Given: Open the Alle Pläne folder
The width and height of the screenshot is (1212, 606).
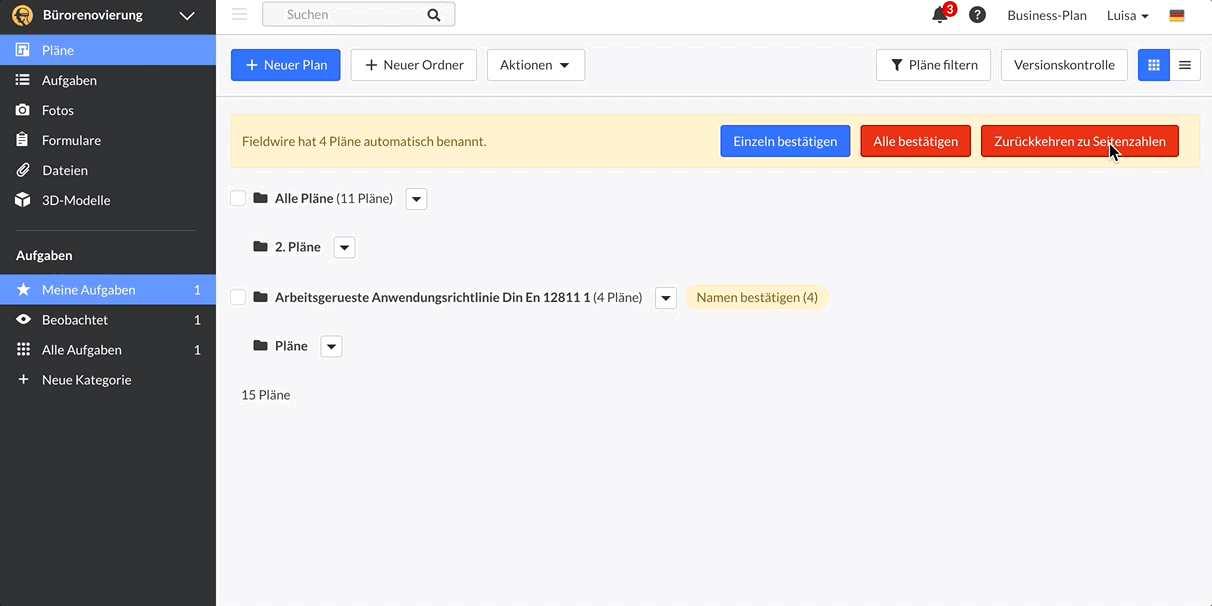Looking at the screenshot, I should tap(334, 198).
